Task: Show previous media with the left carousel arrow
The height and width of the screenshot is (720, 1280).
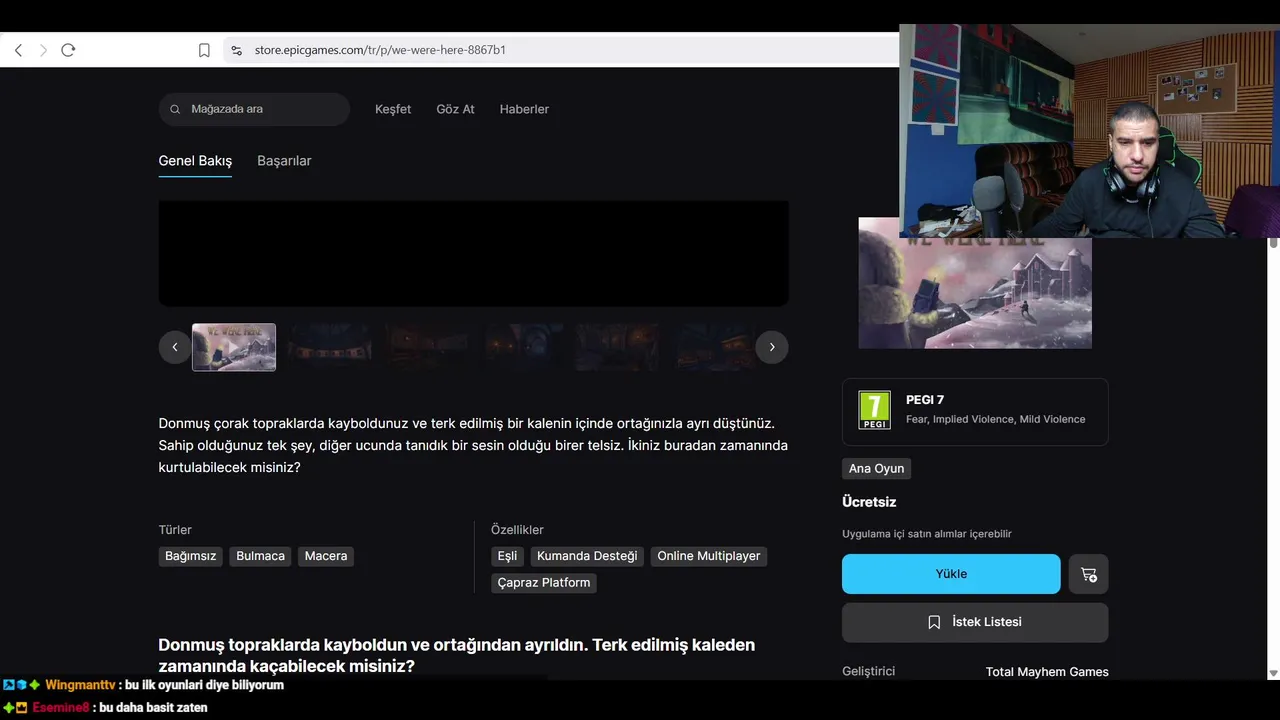Action: click(x=175, y=347)
